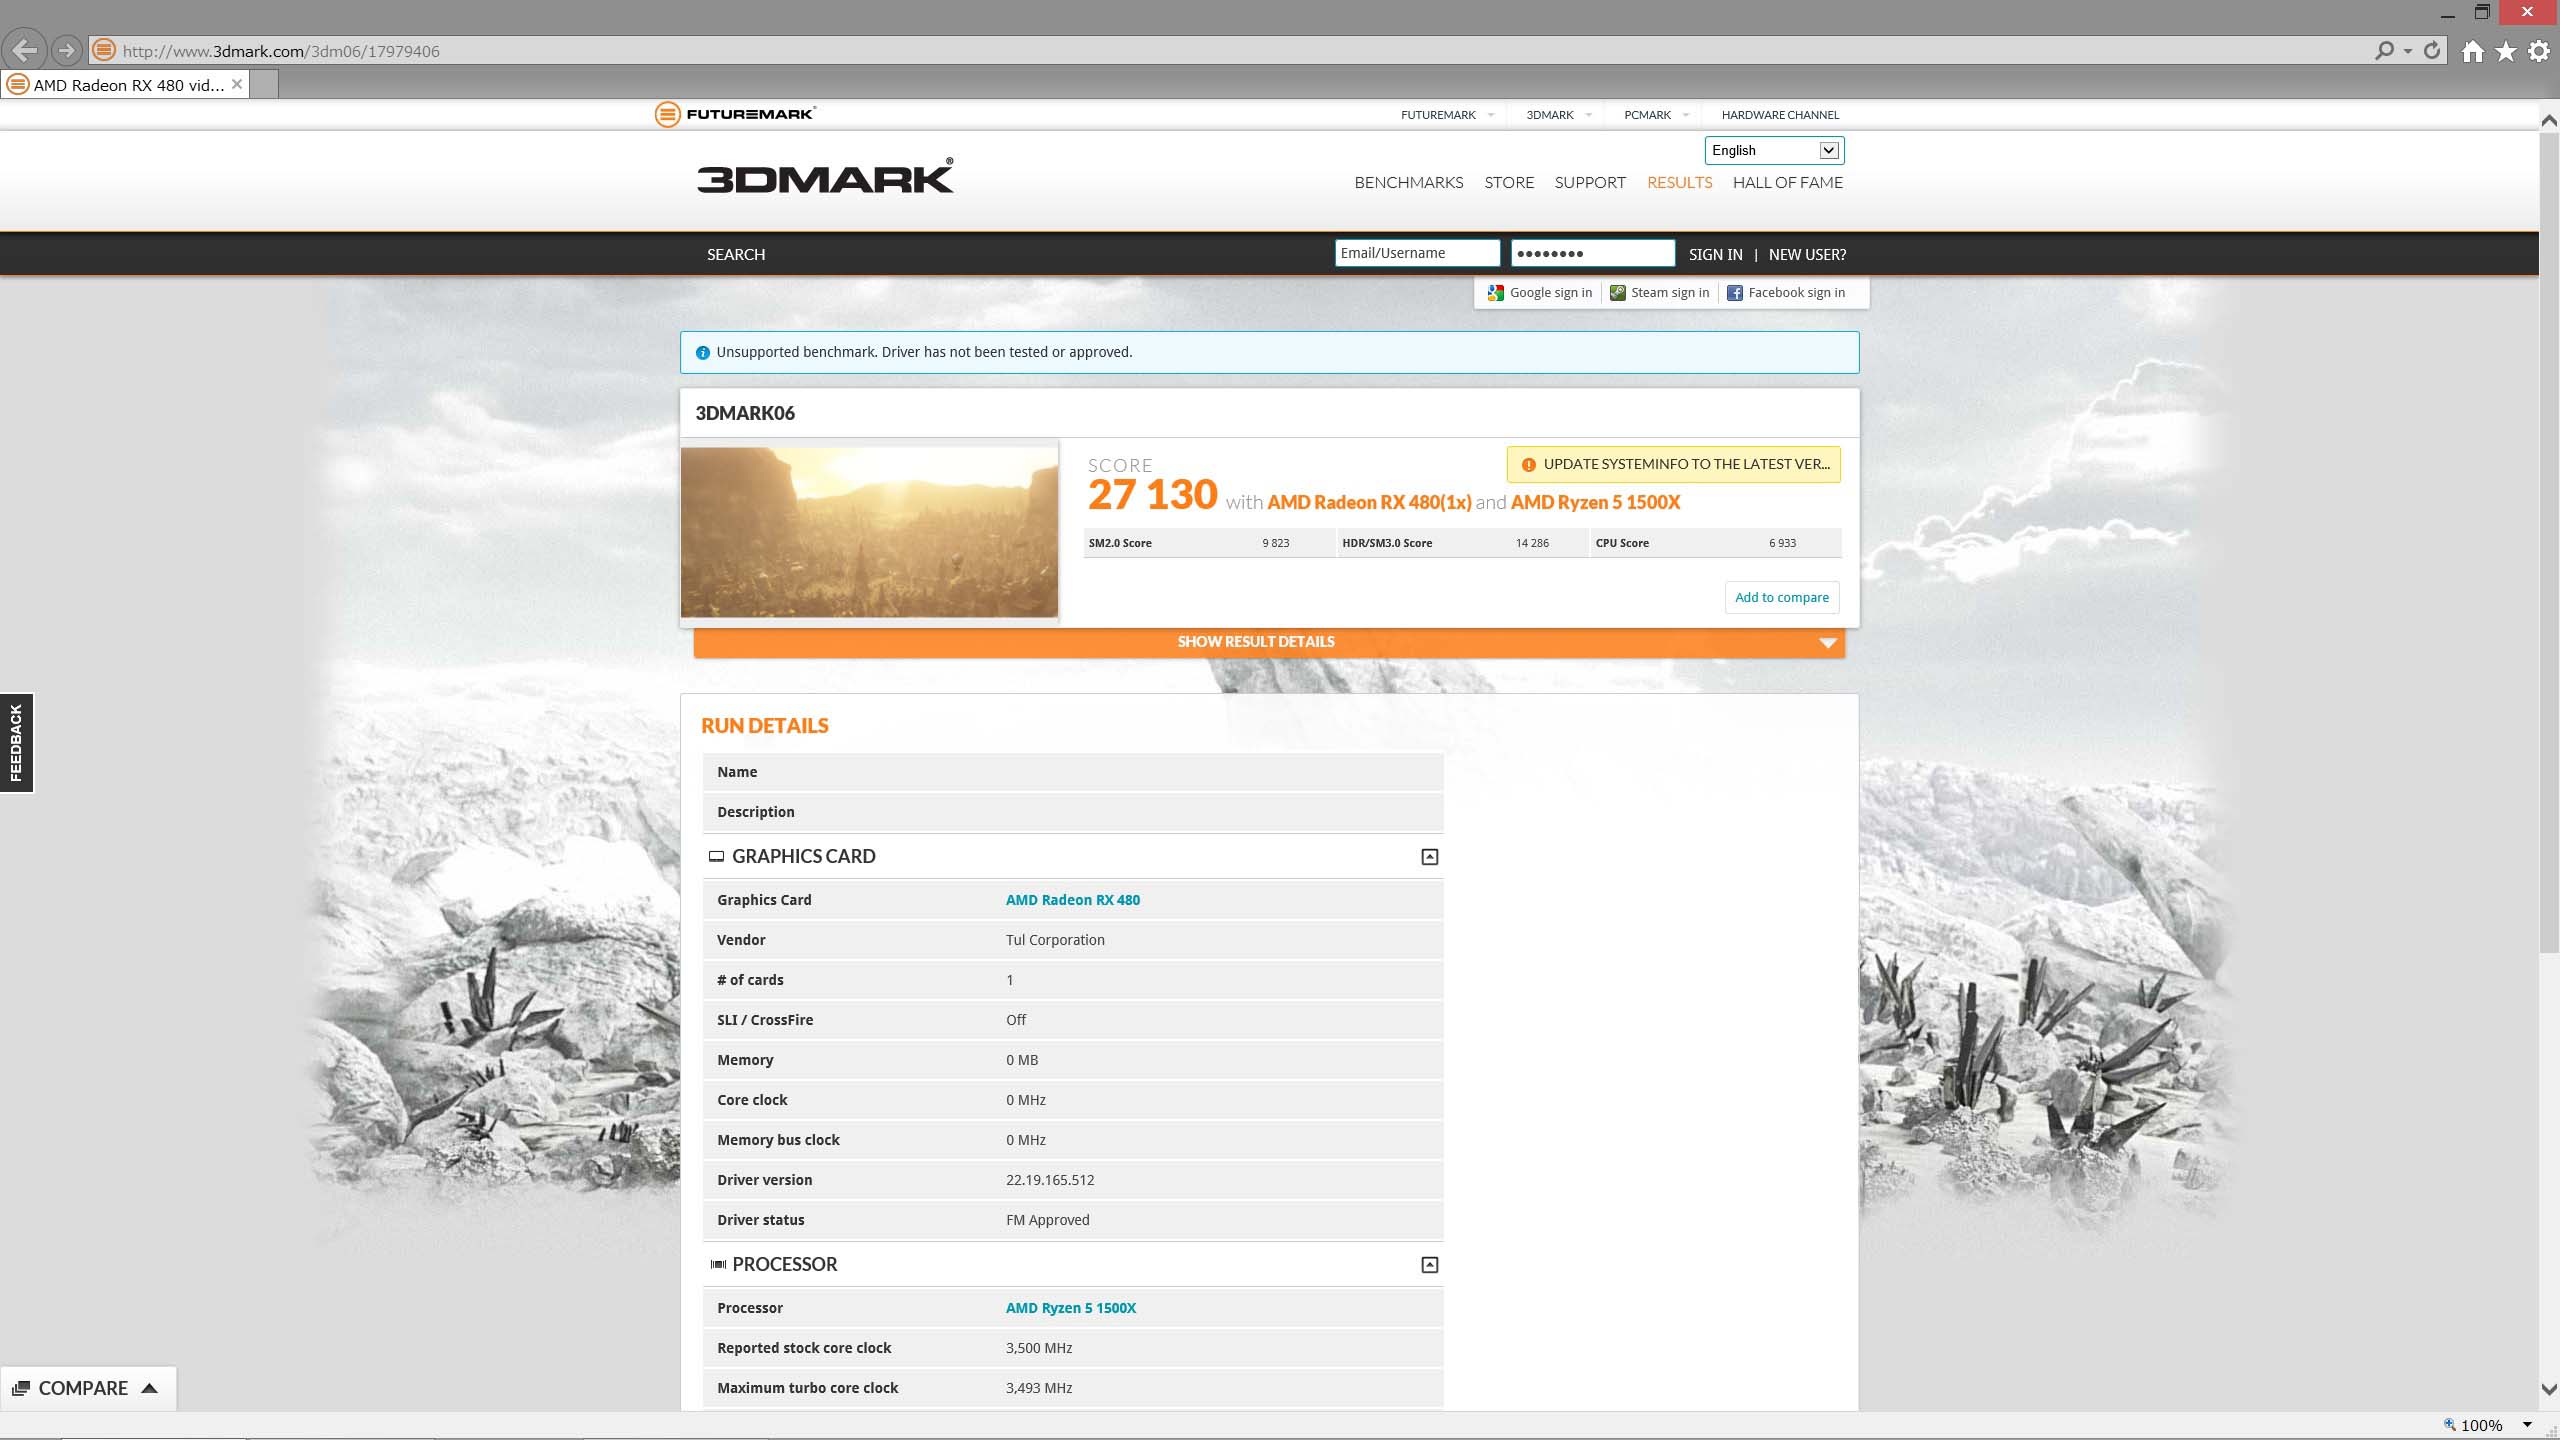Screen dimensions: 2560x1440
Task: Open browser Home icon
Action: point(2472,51)
